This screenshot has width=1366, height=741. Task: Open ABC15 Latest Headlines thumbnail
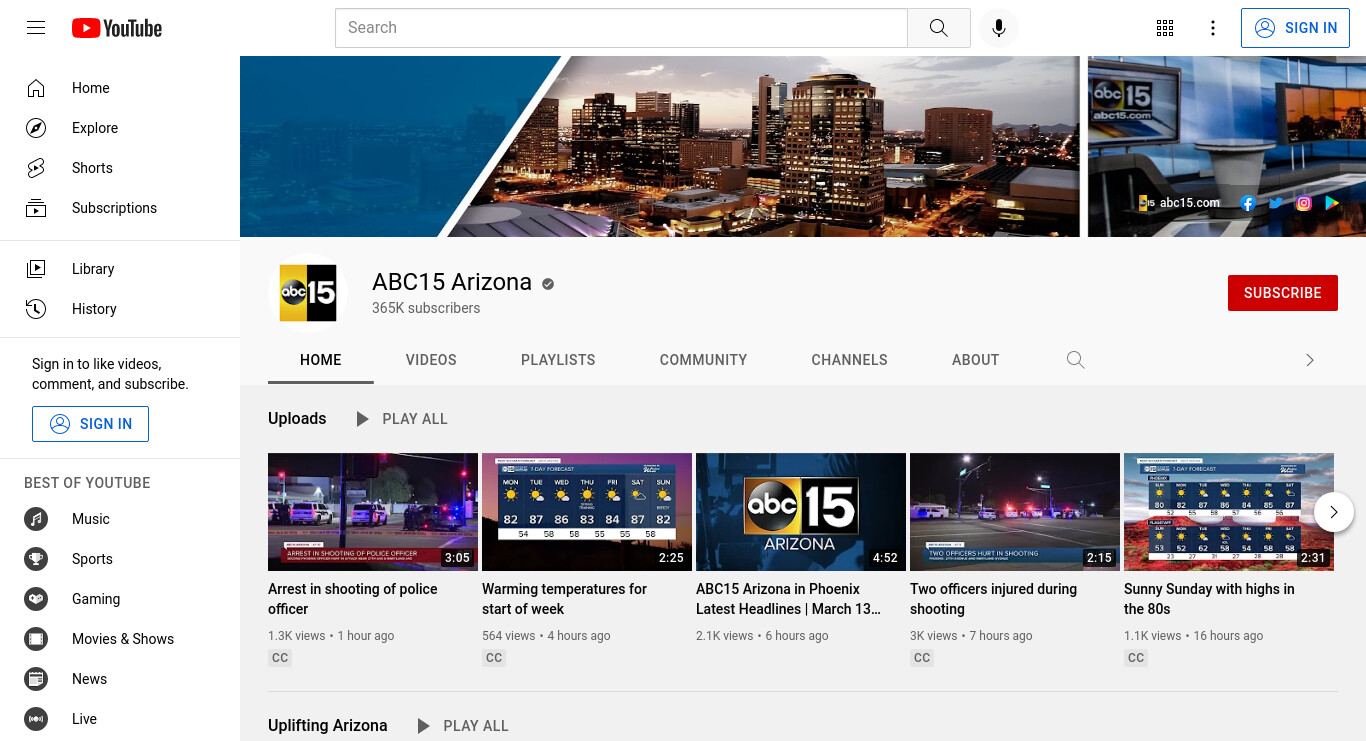pyautogui.click(x=801, y=512)
